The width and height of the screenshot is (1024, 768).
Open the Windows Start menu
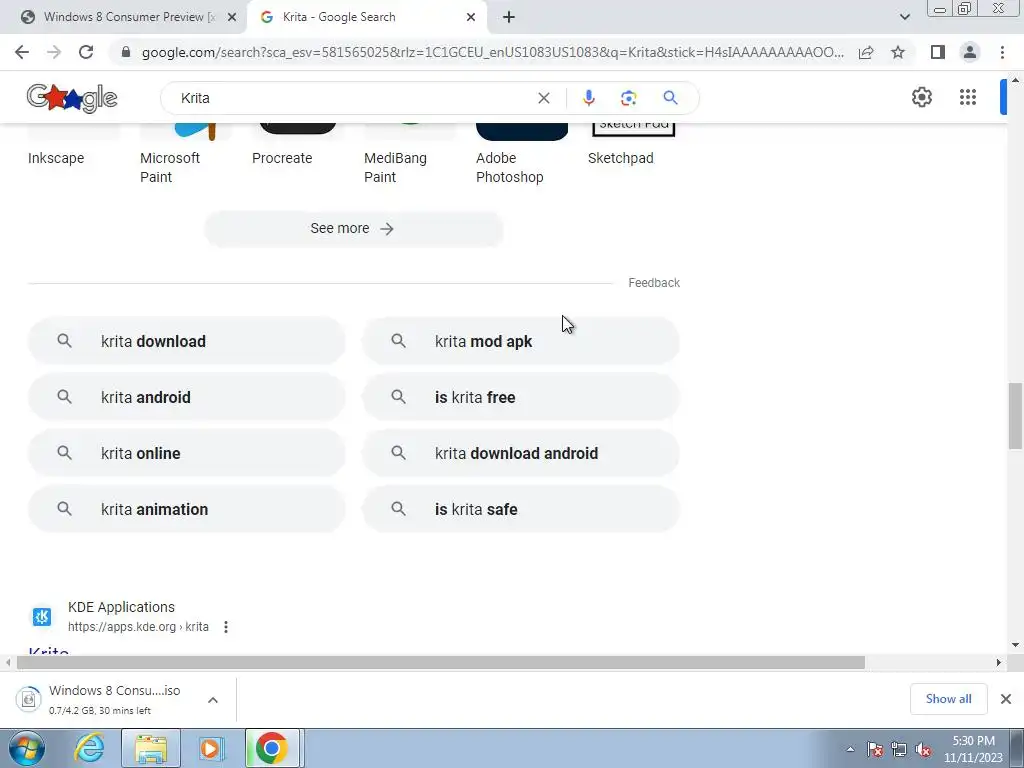click(27, 748)
